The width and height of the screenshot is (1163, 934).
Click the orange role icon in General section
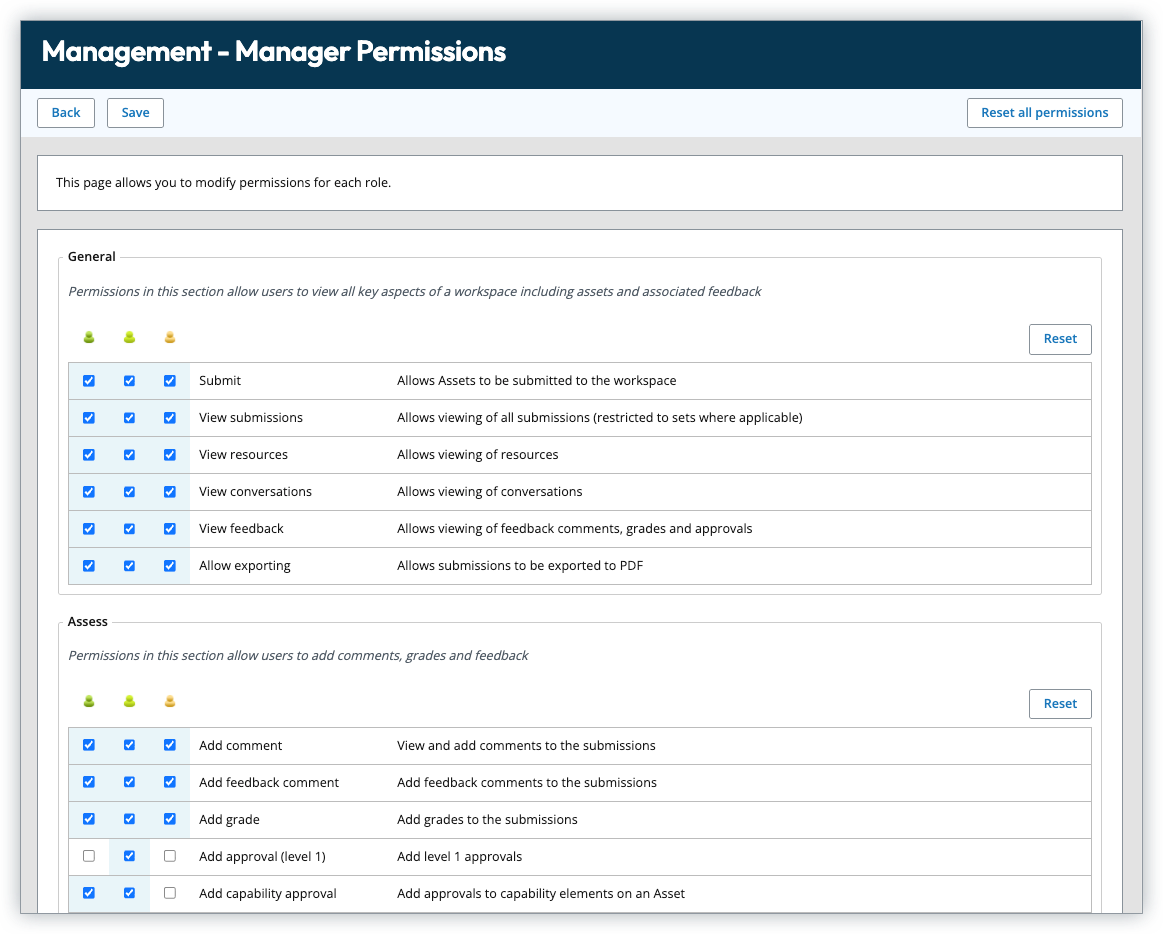(x=169, y=338)
